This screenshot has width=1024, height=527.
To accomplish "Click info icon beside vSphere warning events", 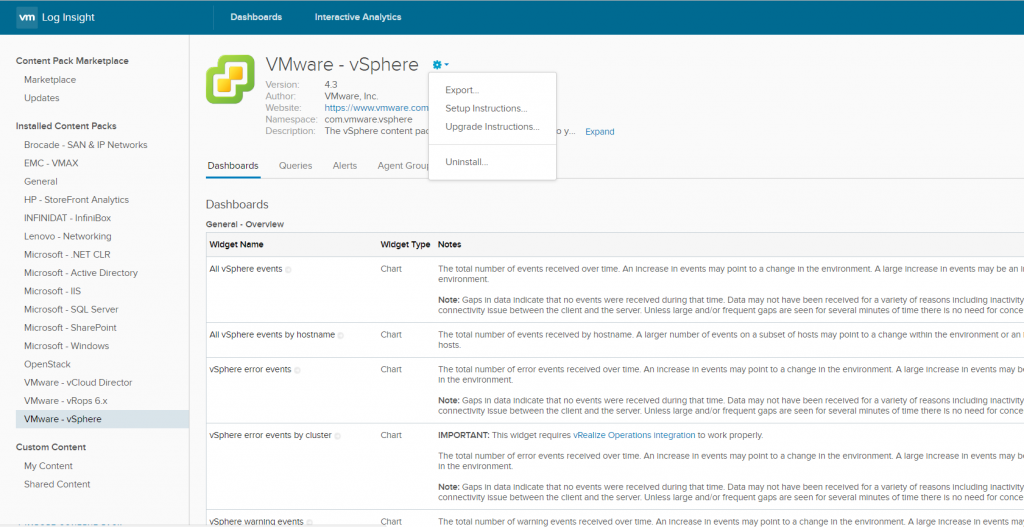I will 309,522.
